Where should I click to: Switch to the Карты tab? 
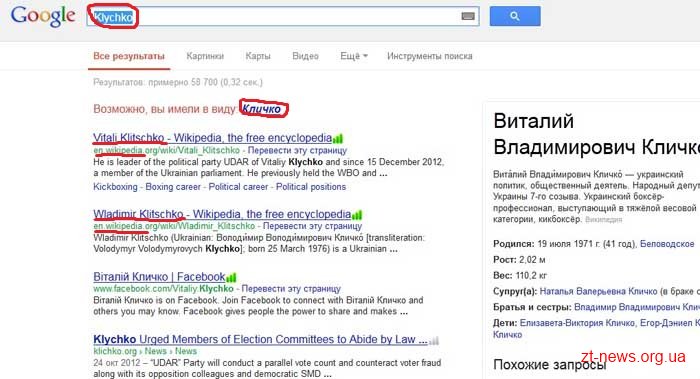[x=258, y=56]
